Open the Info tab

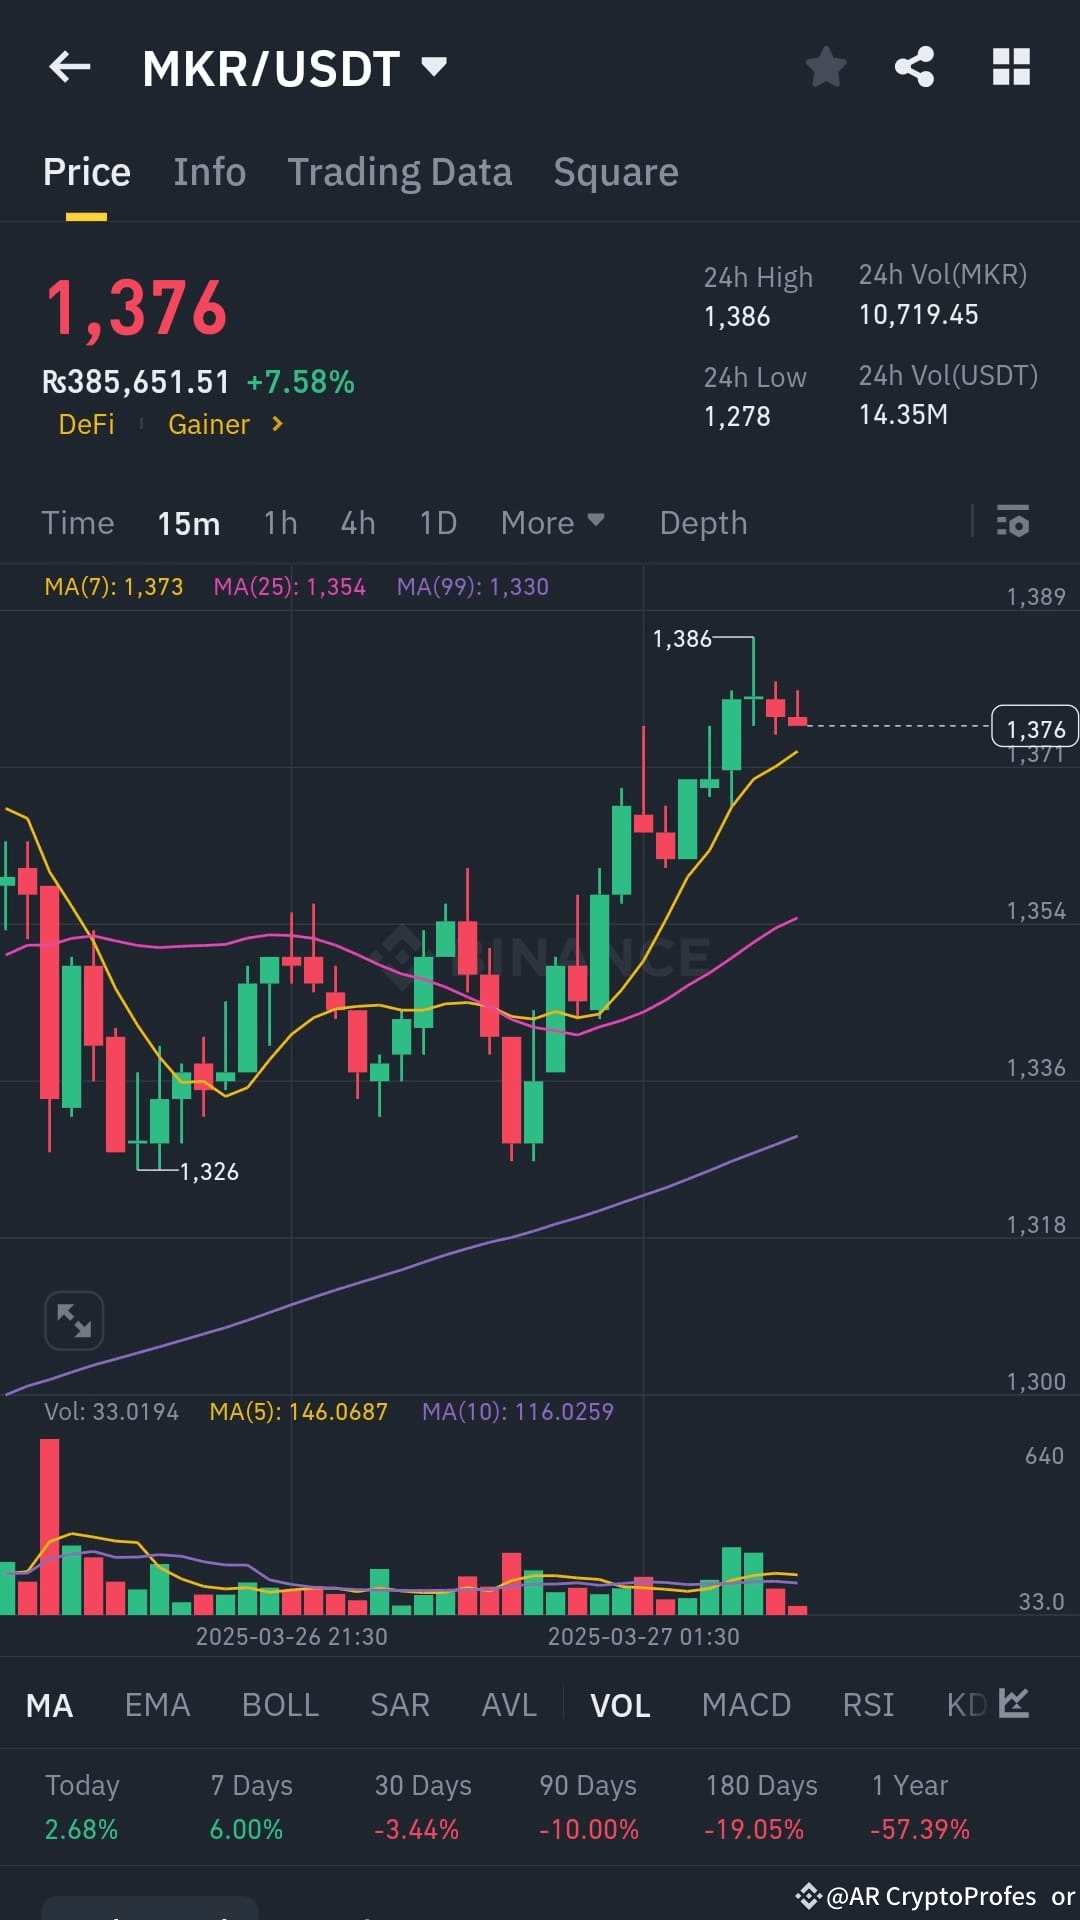(x=209, y=171)
